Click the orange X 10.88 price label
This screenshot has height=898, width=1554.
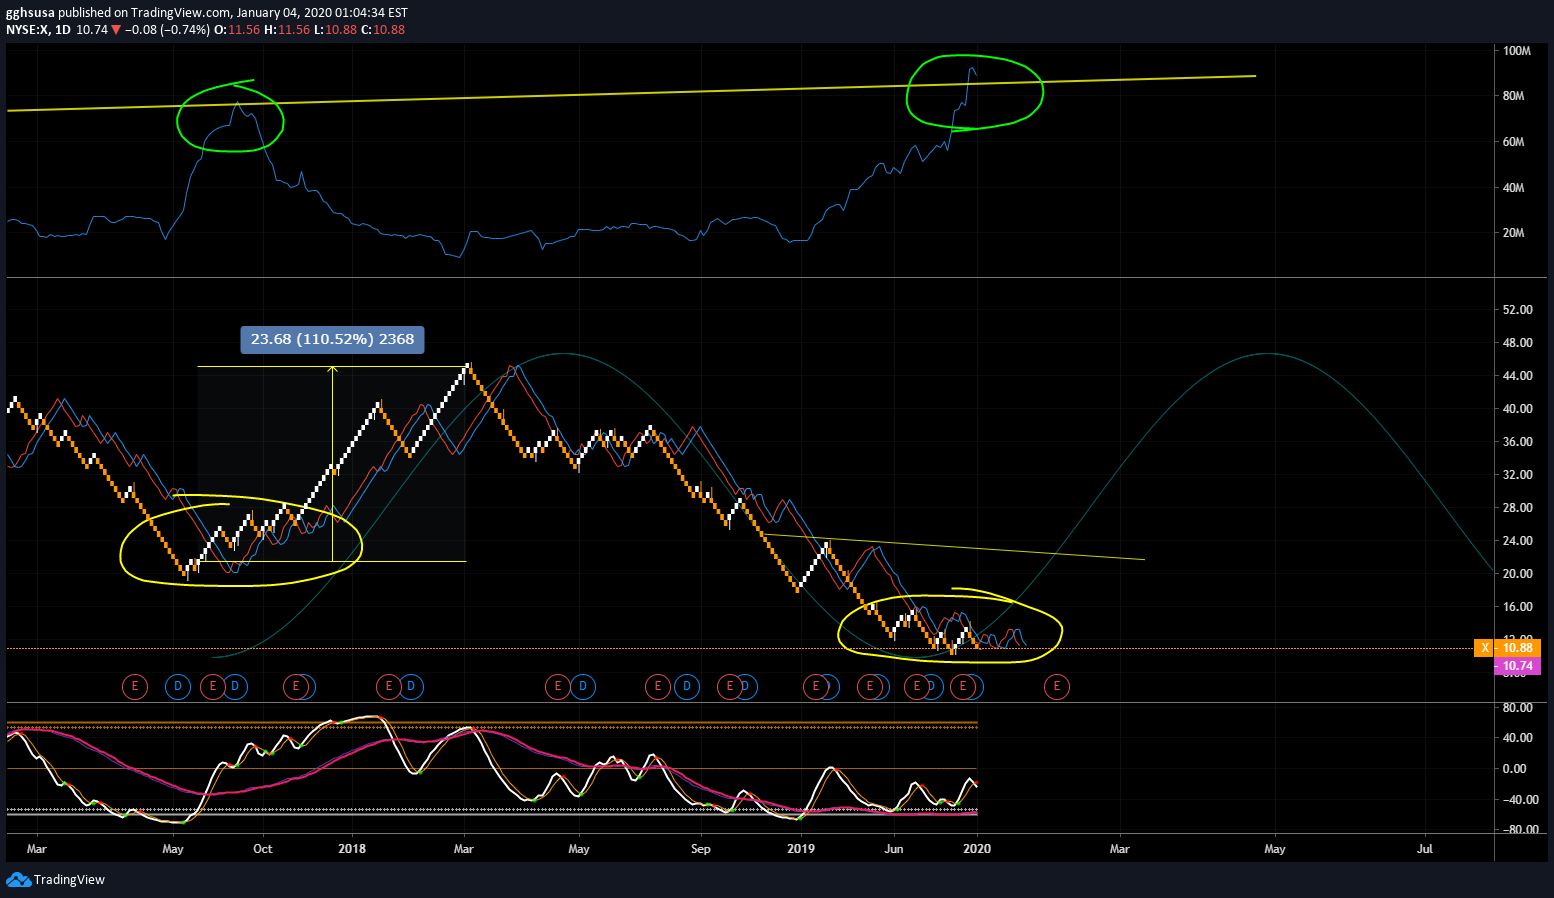1507,648
